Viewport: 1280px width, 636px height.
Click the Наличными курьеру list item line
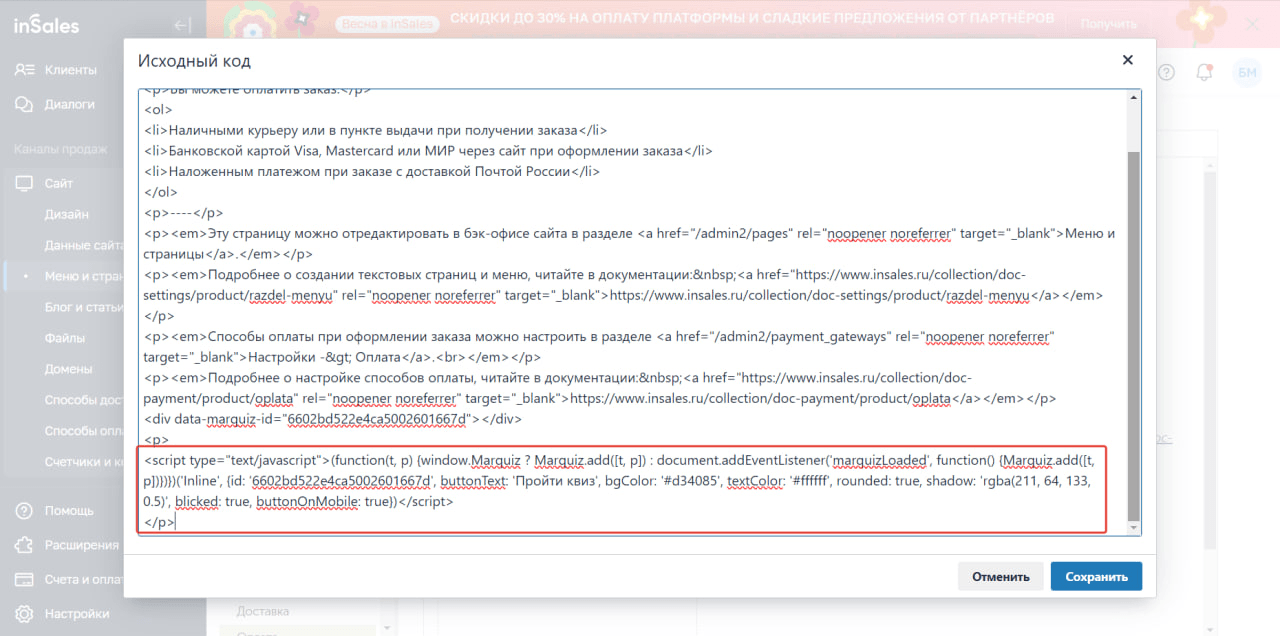(376, 130)
